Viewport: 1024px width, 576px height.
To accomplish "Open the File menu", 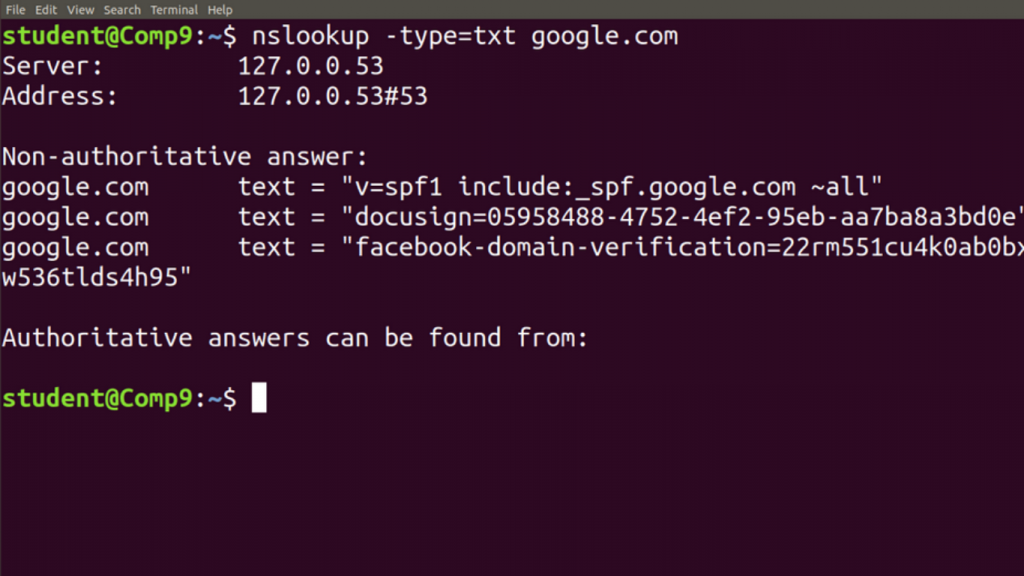I will [15, 9].
